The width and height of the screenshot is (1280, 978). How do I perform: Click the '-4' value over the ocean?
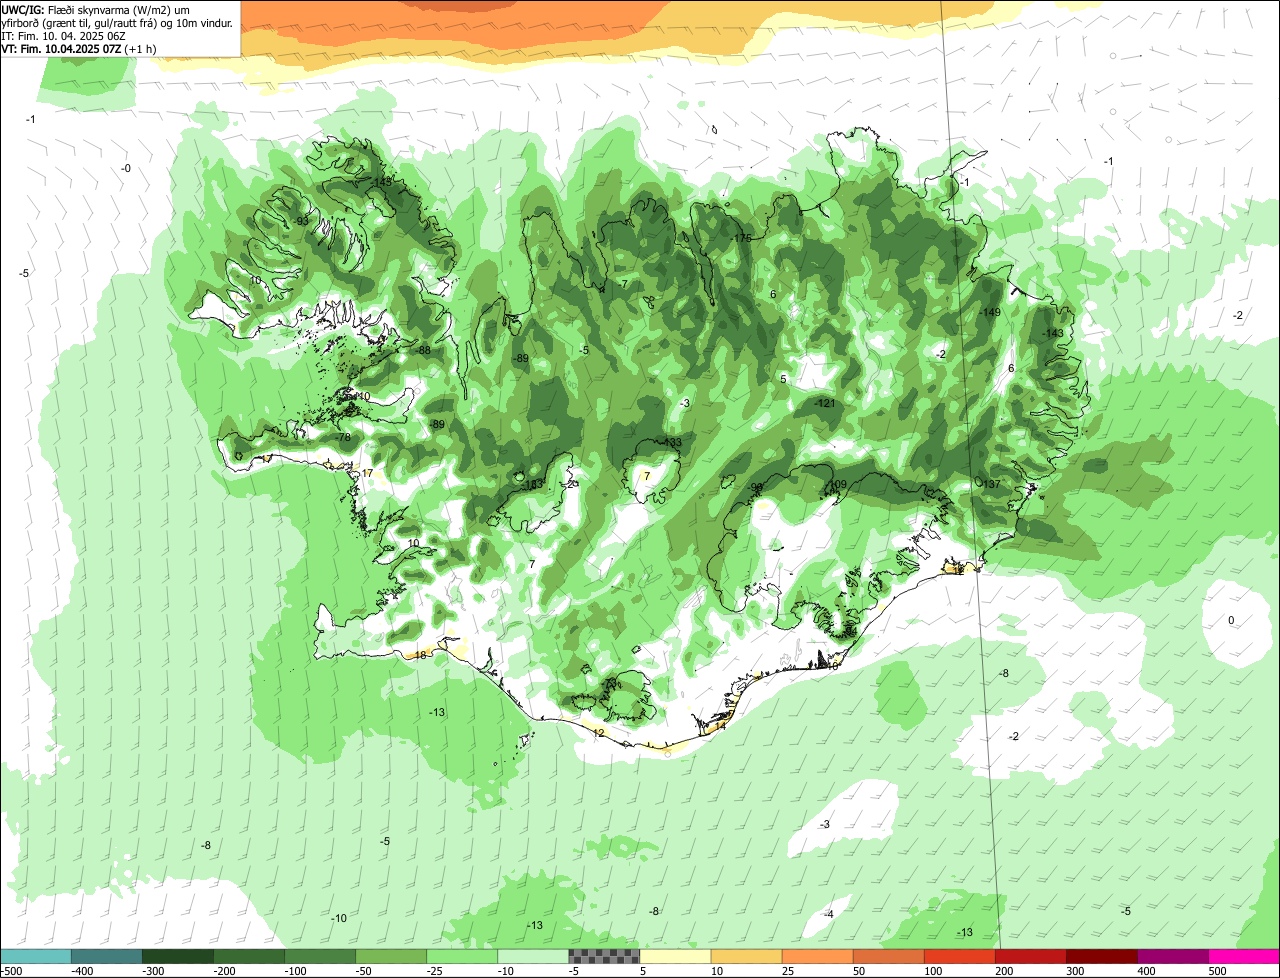[x=828, y=914]
